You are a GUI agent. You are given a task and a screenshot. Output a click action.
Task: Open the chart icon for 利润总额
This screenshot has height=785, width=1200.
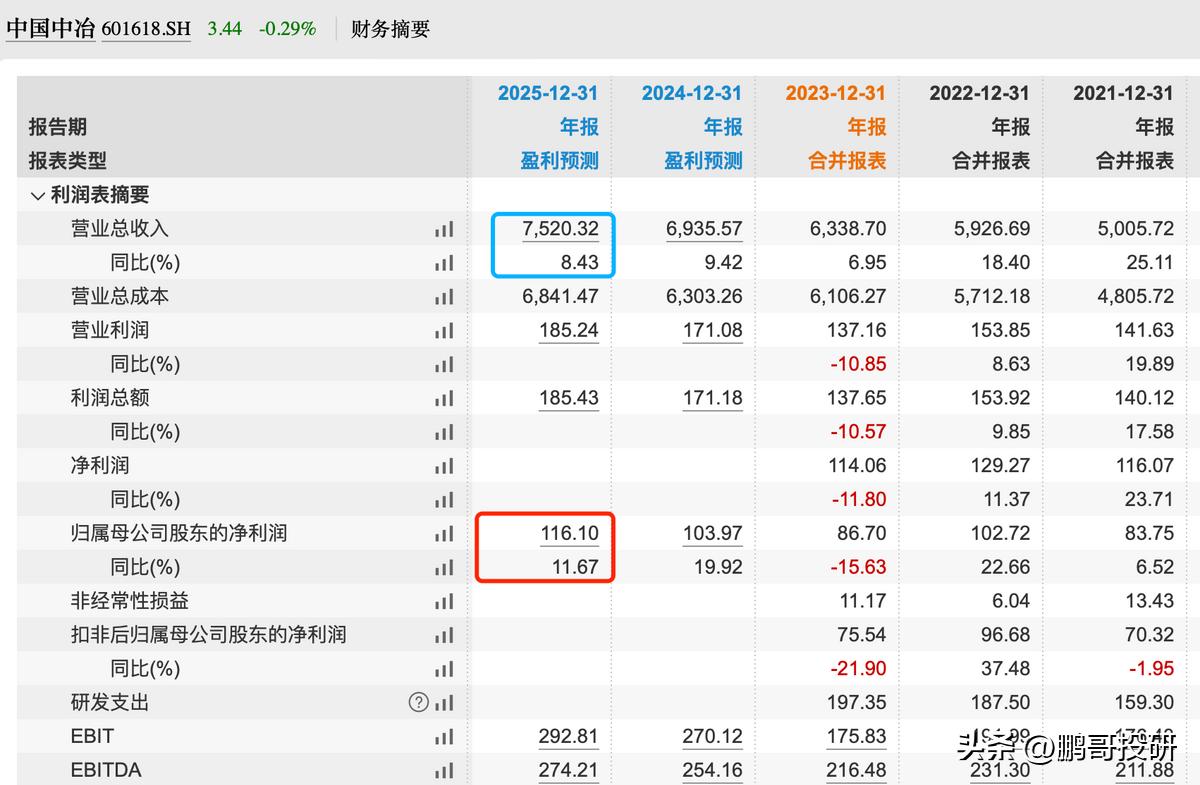pyautogui.click(x=443, y=397)
